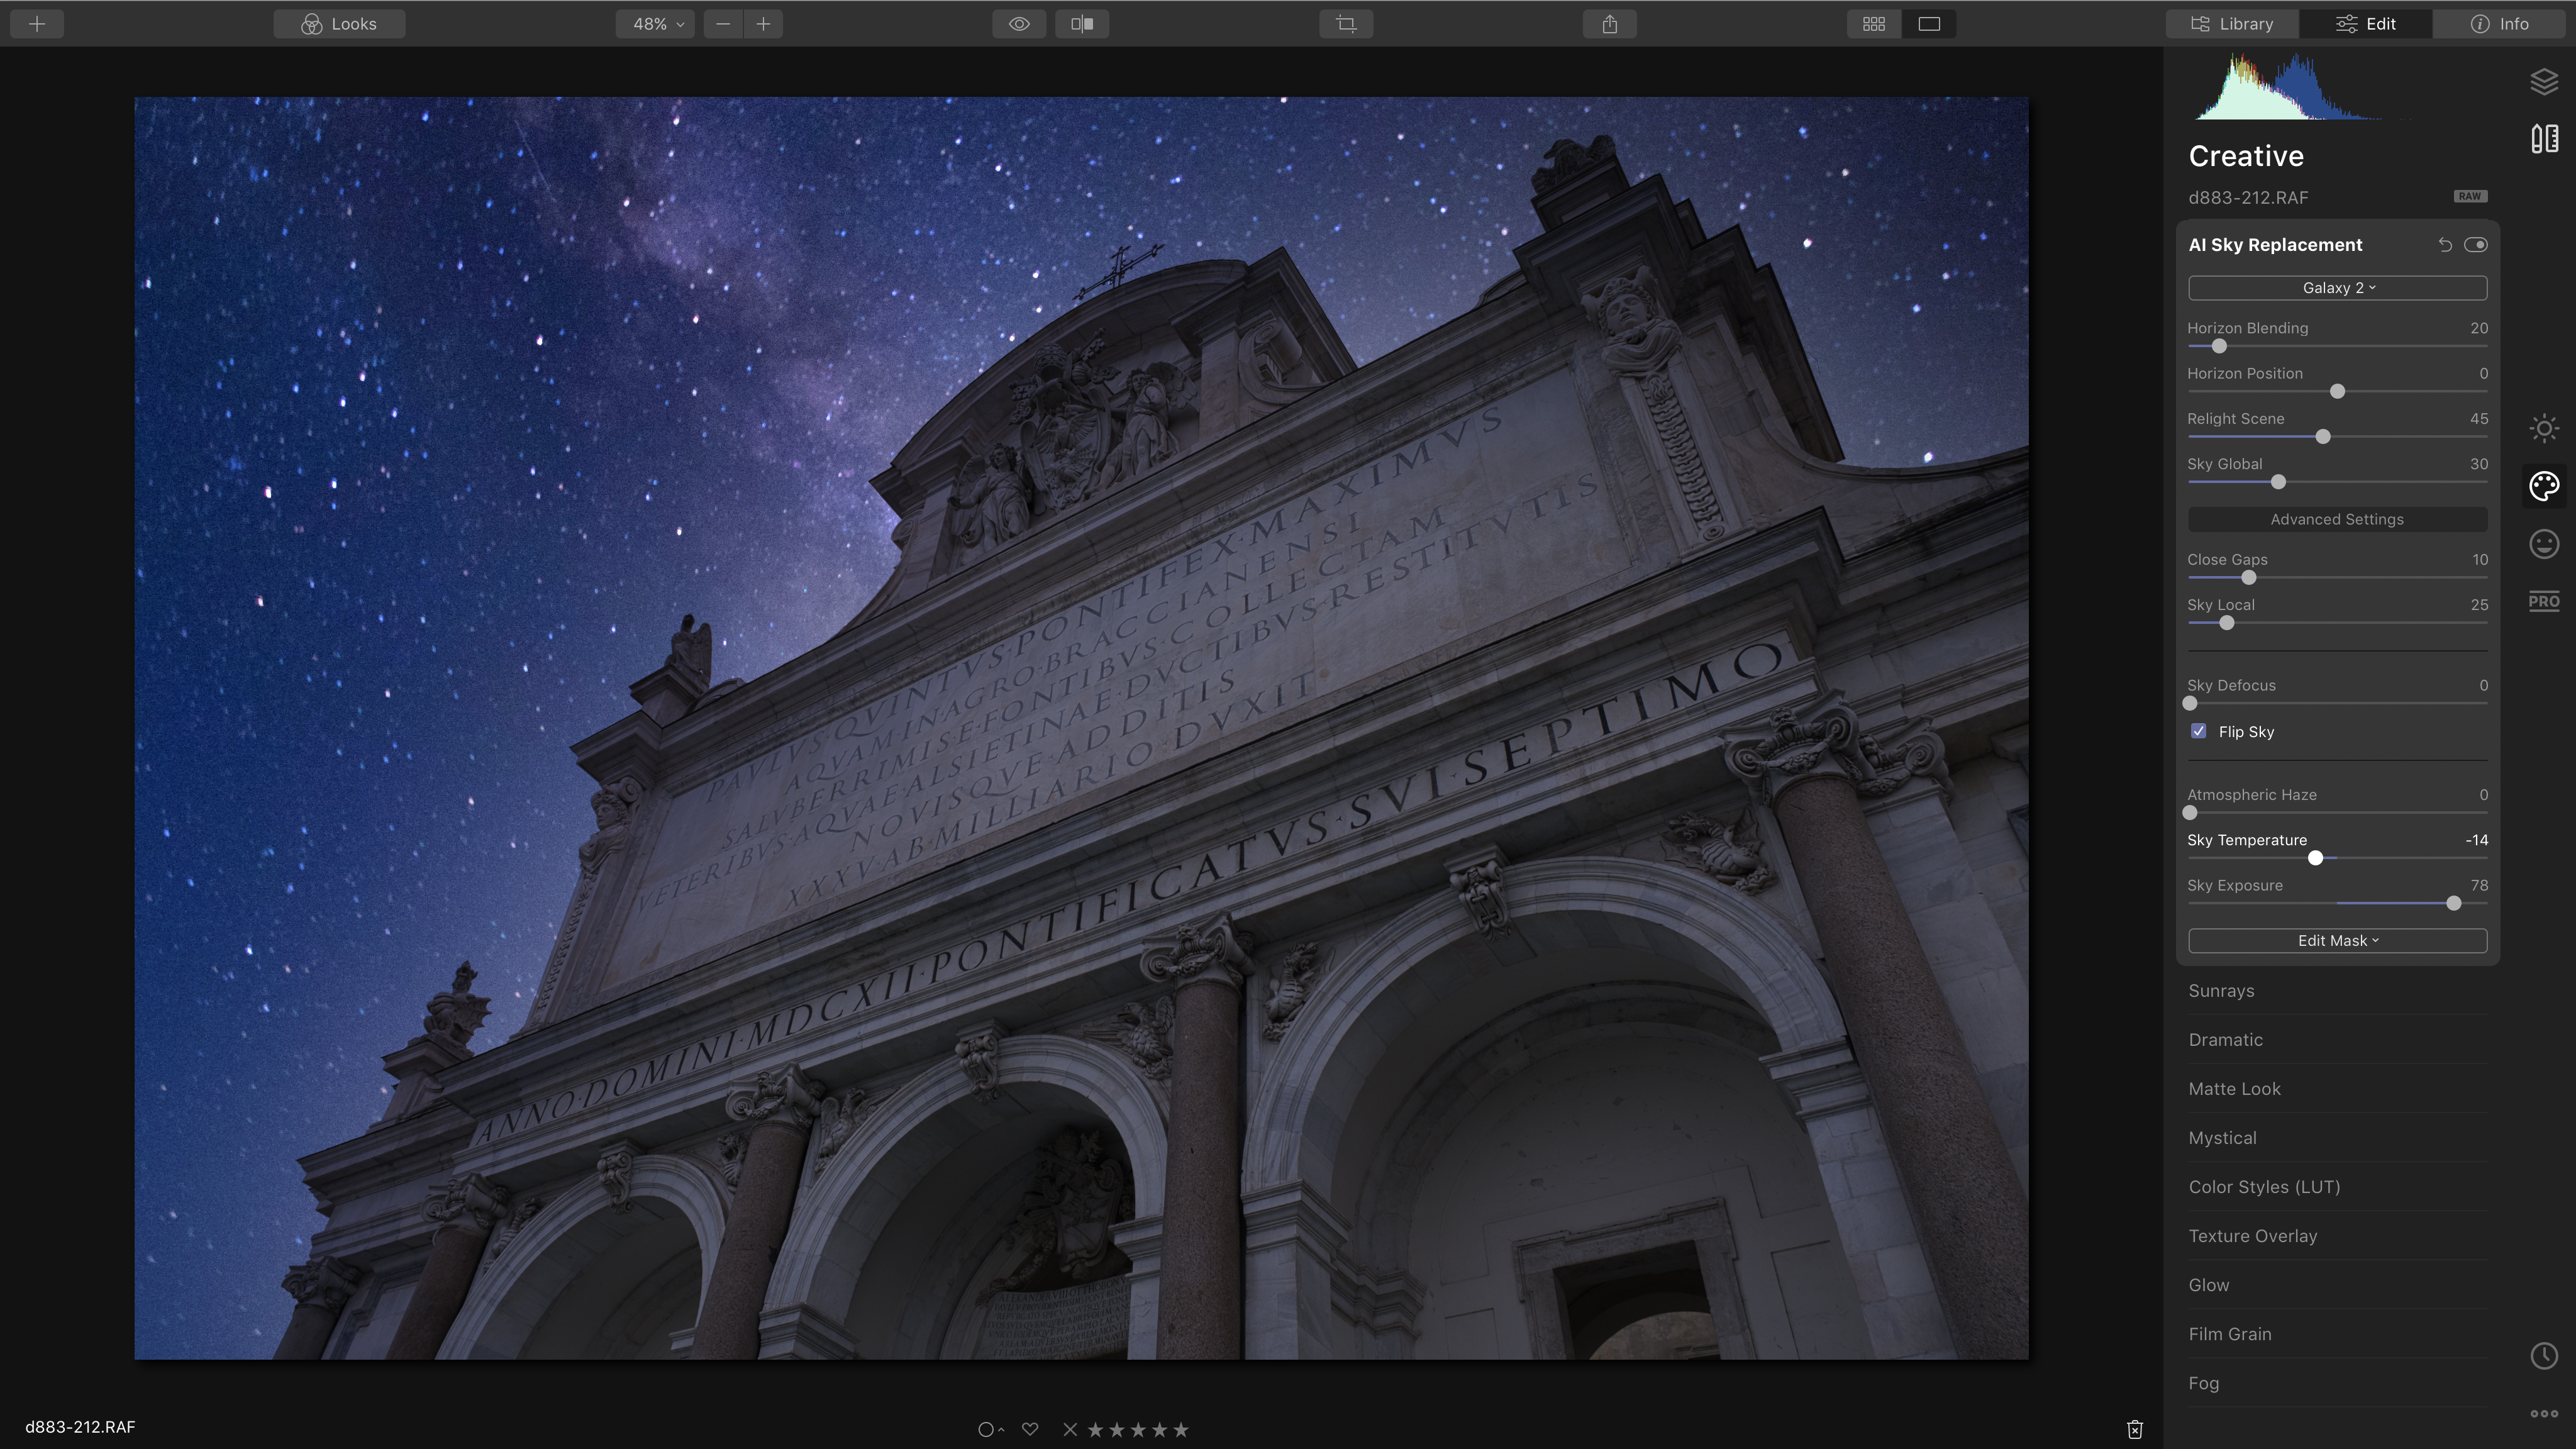Open the Library tab
This screenshot has height=1449, width=2576.
tap(2232, 24)
